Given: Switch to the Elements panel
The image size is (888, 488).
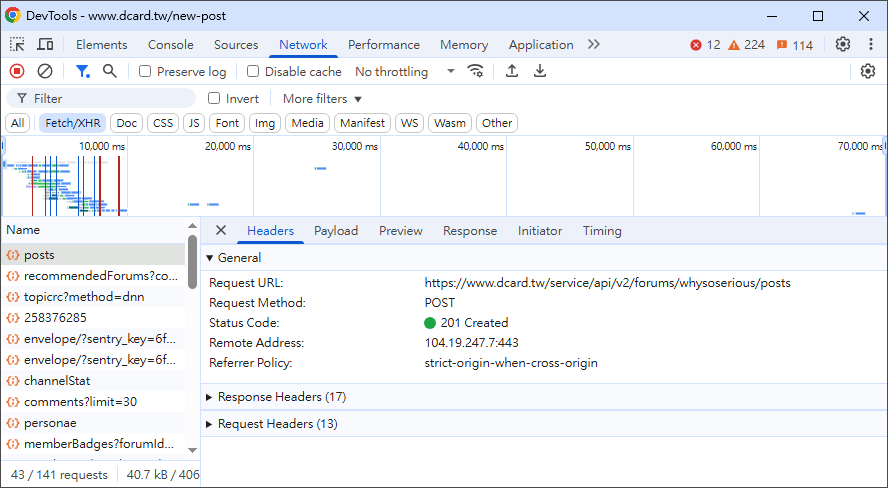Looking at the screenshot, I should pos(101,45).
